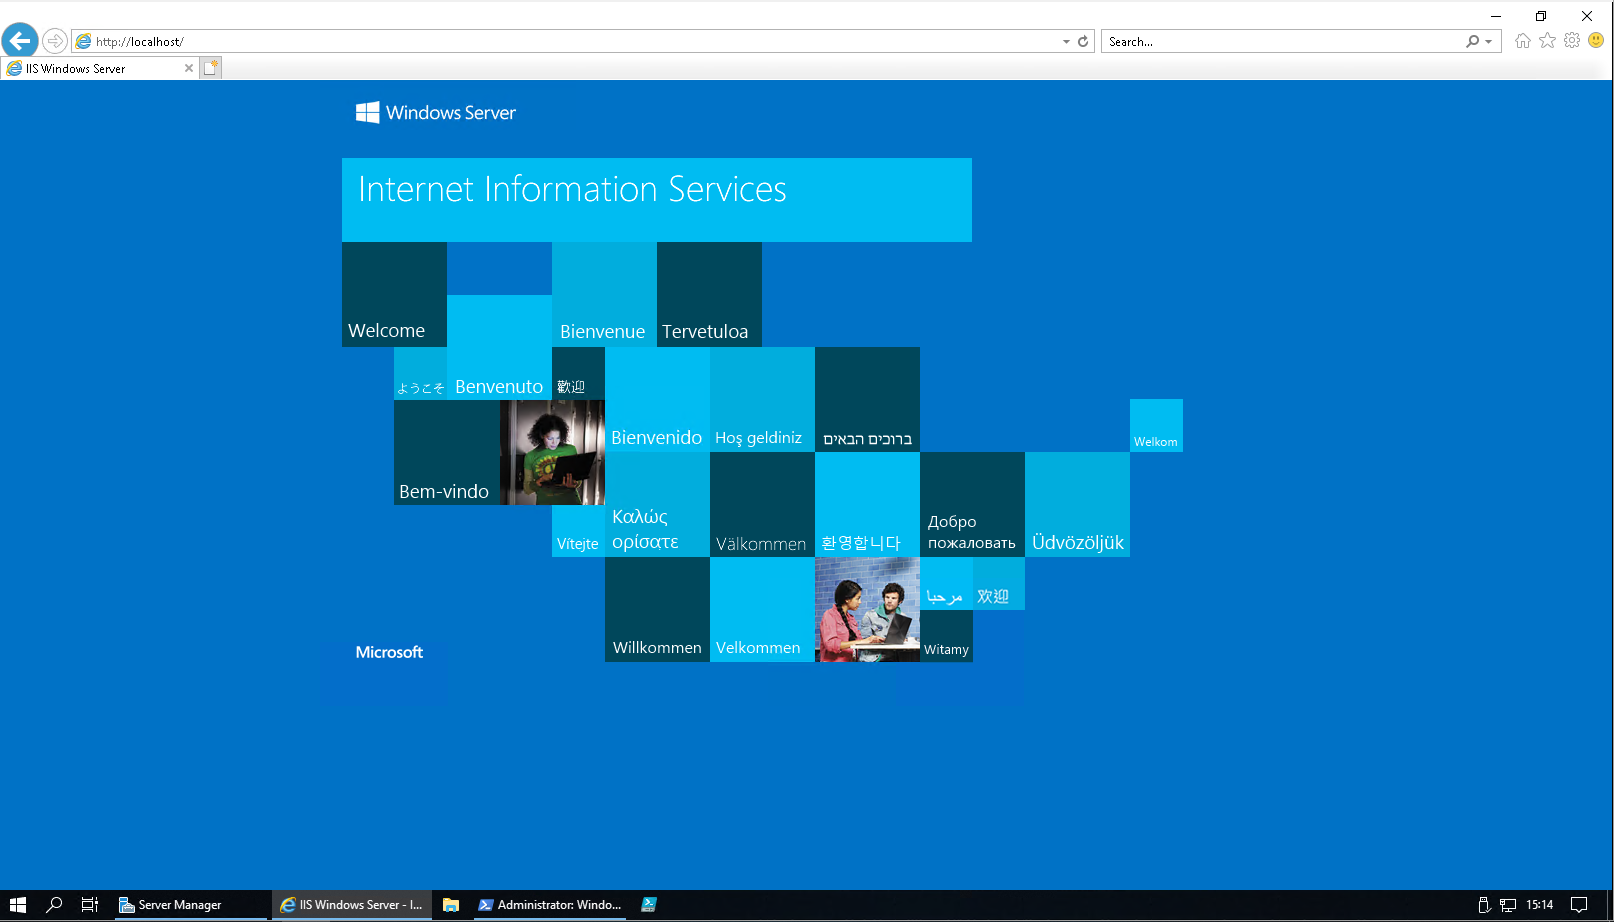Click the Witamy tile

(946, 636)
